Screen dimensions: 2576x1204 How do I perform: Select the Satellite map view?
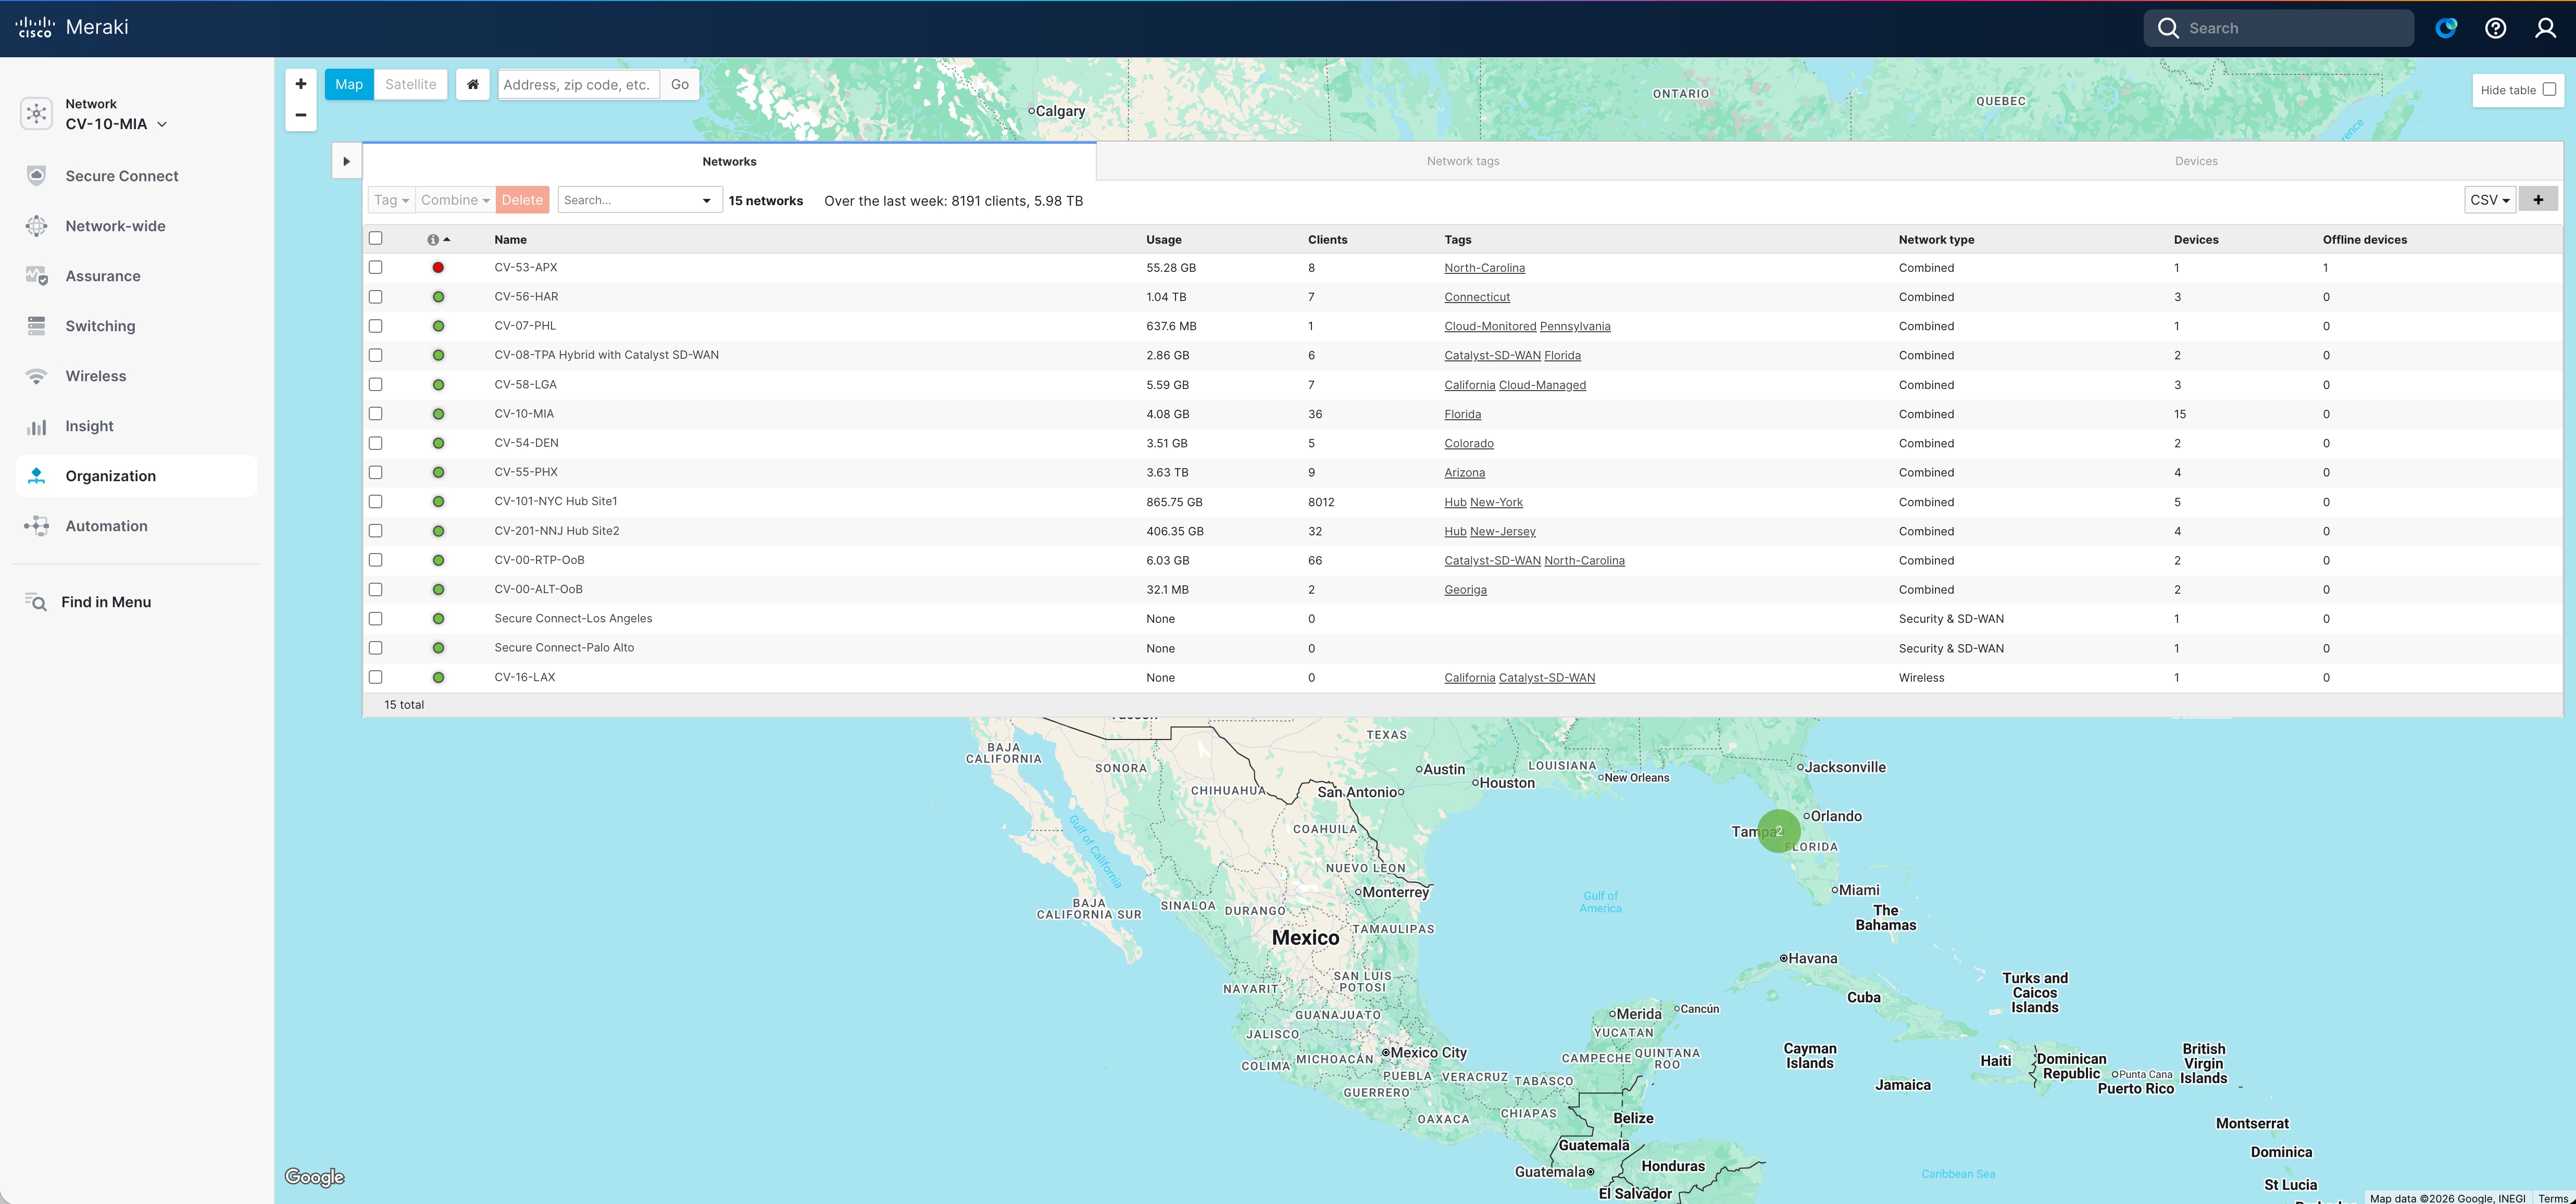tap(411, 84)
